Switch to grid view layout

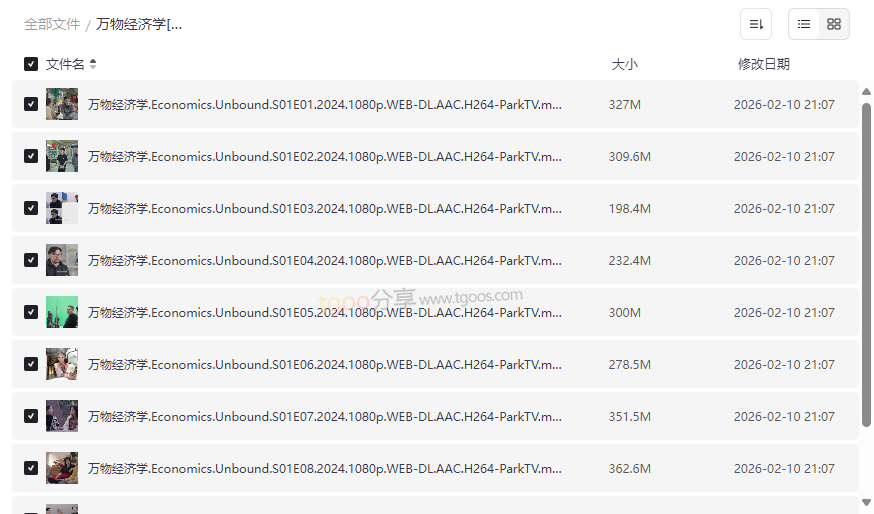pos(834,24)
